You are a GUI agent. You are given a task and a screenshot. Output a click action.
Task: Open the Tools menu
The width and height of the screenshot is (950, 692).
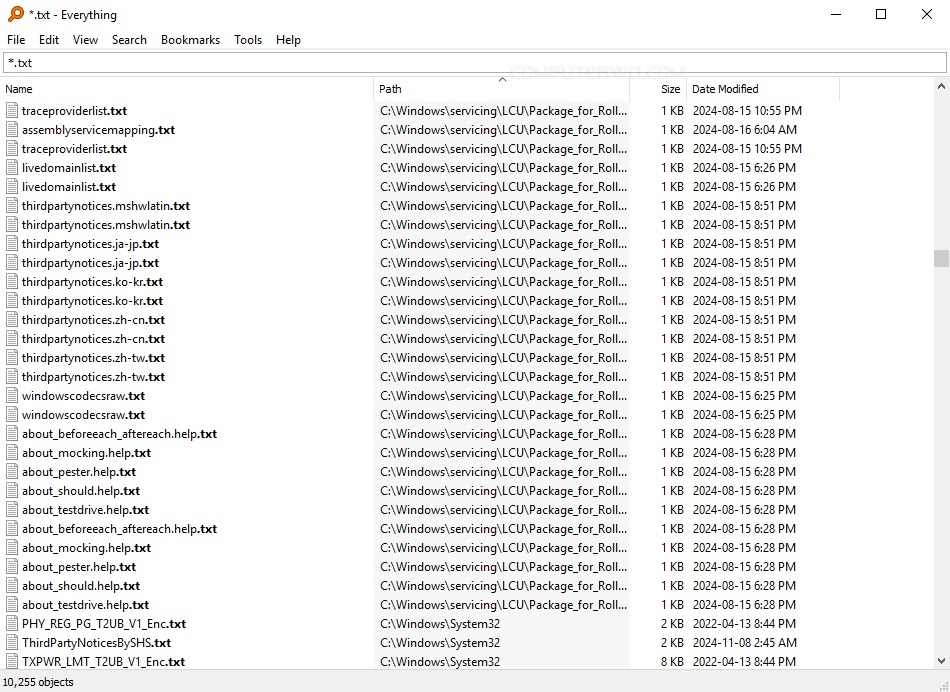[248, 40]
